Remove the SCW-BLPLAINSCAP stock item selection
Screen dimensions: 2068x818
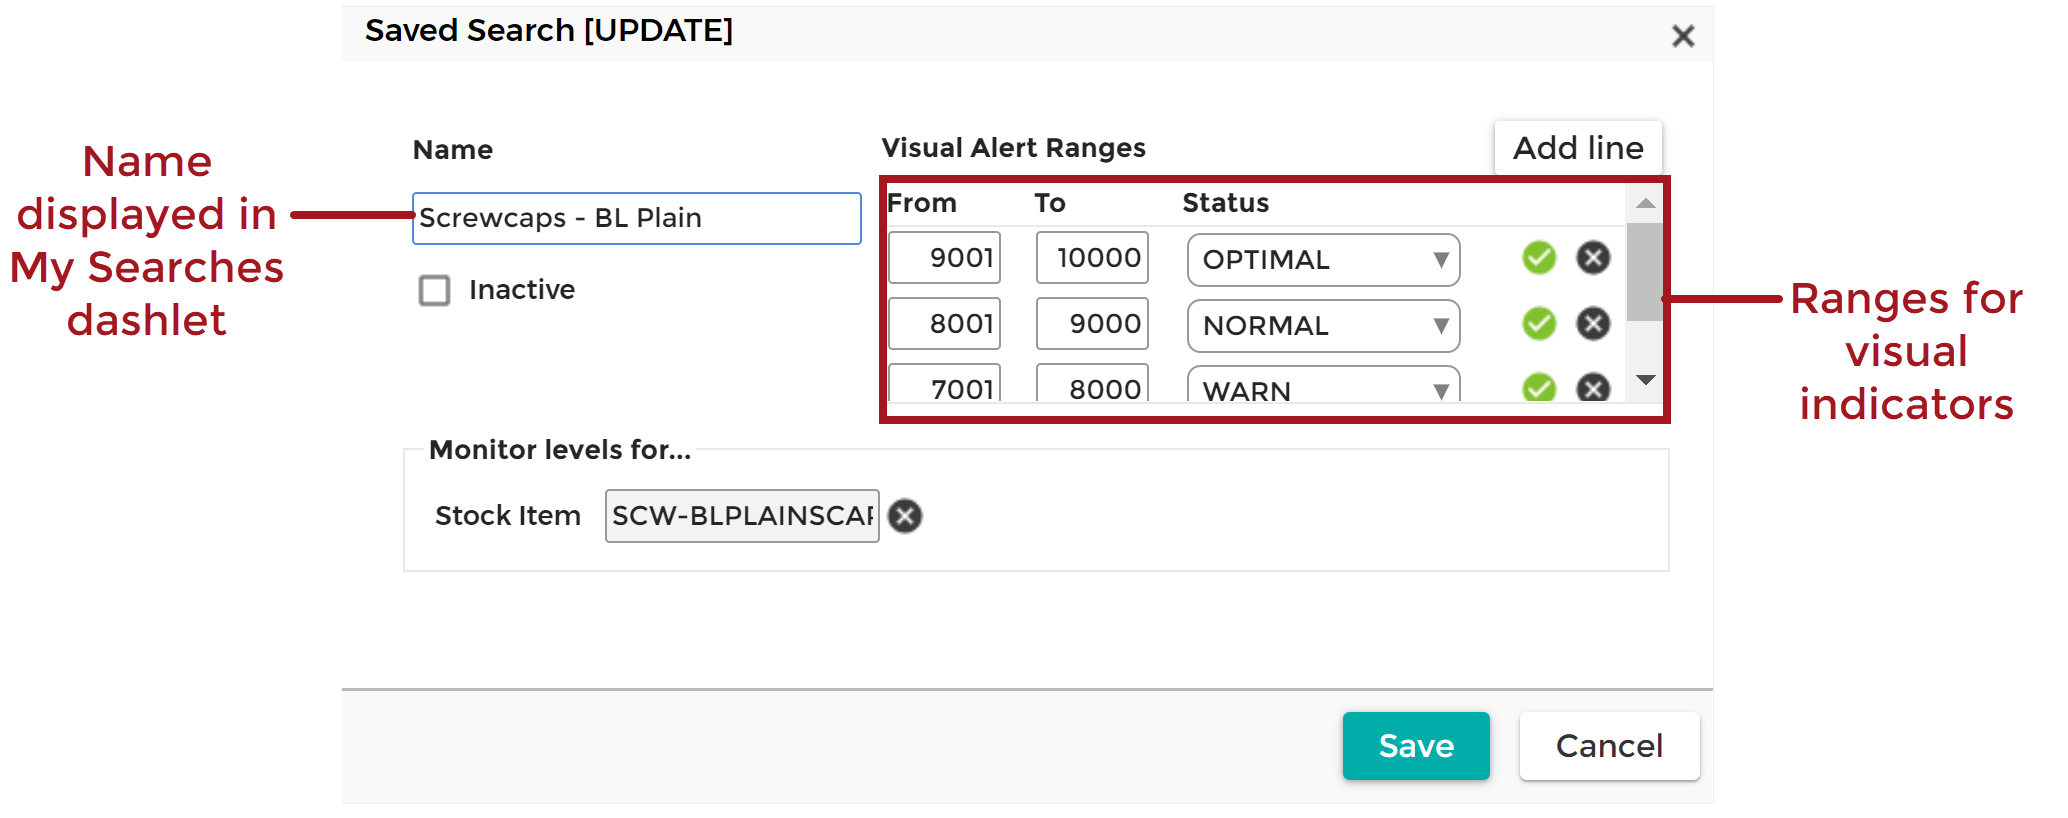904,516
